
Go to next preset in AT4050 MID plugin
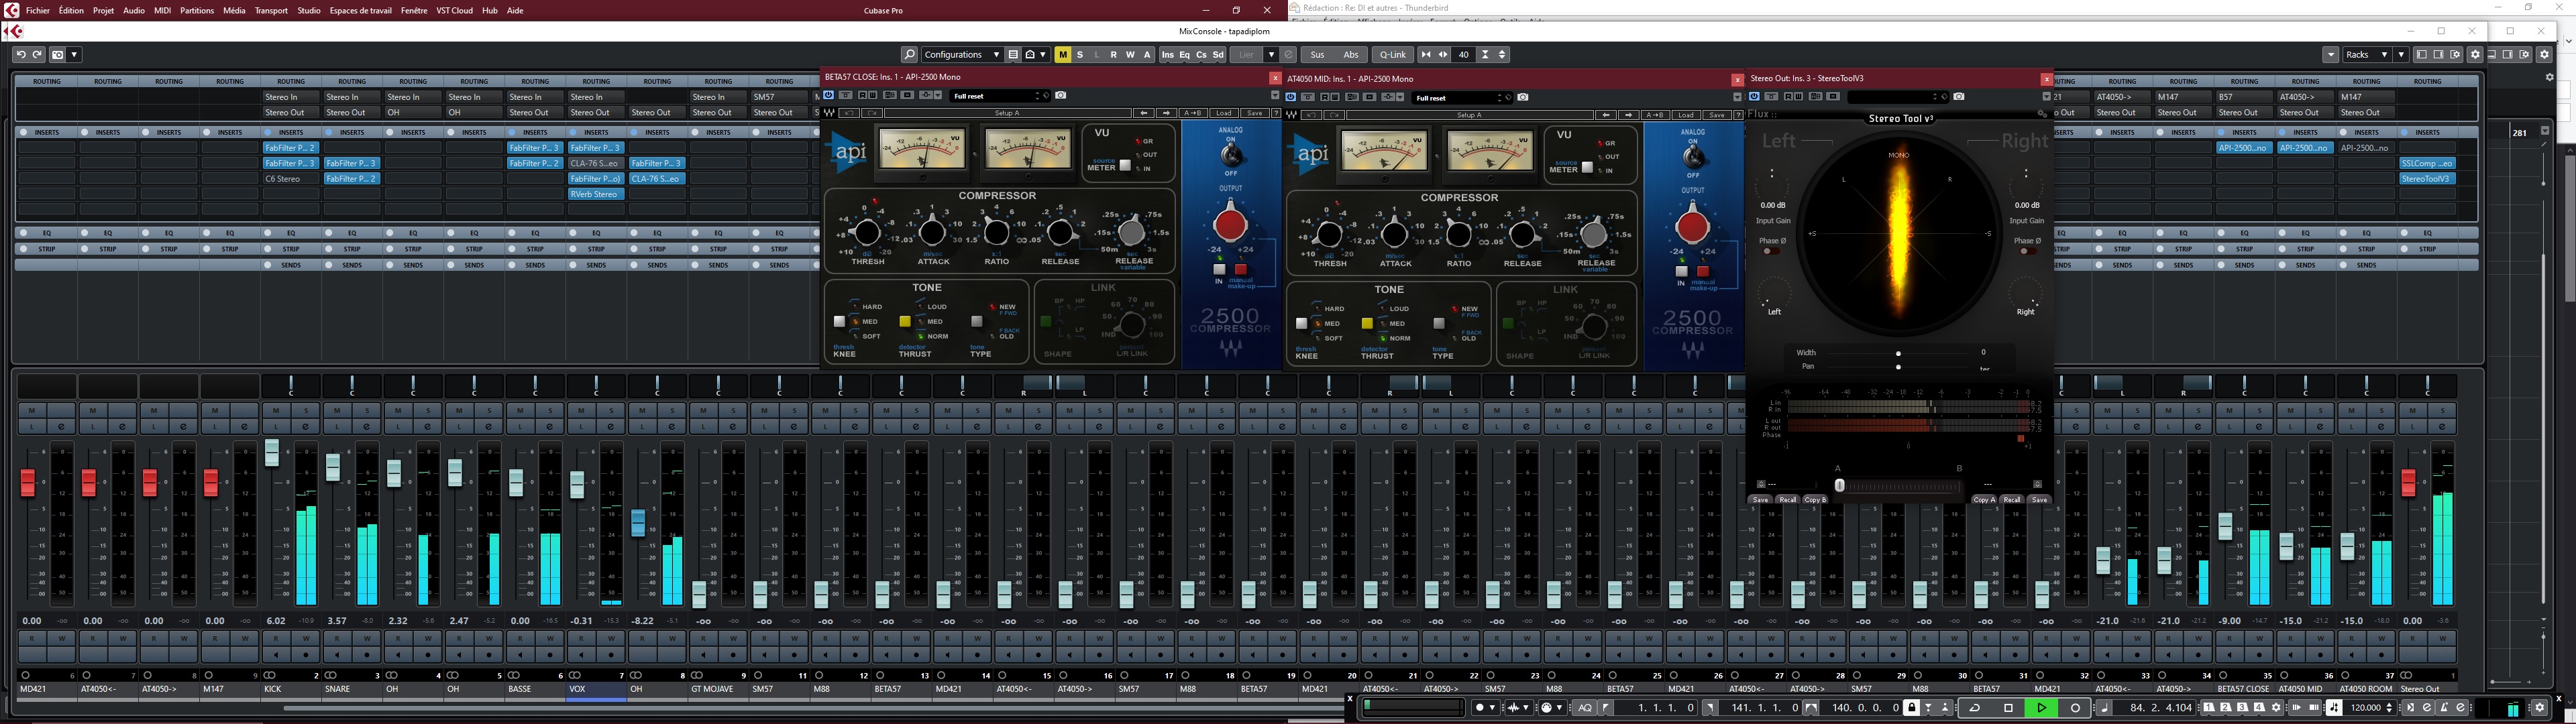pyautogui.click(x=1628, y=115)
